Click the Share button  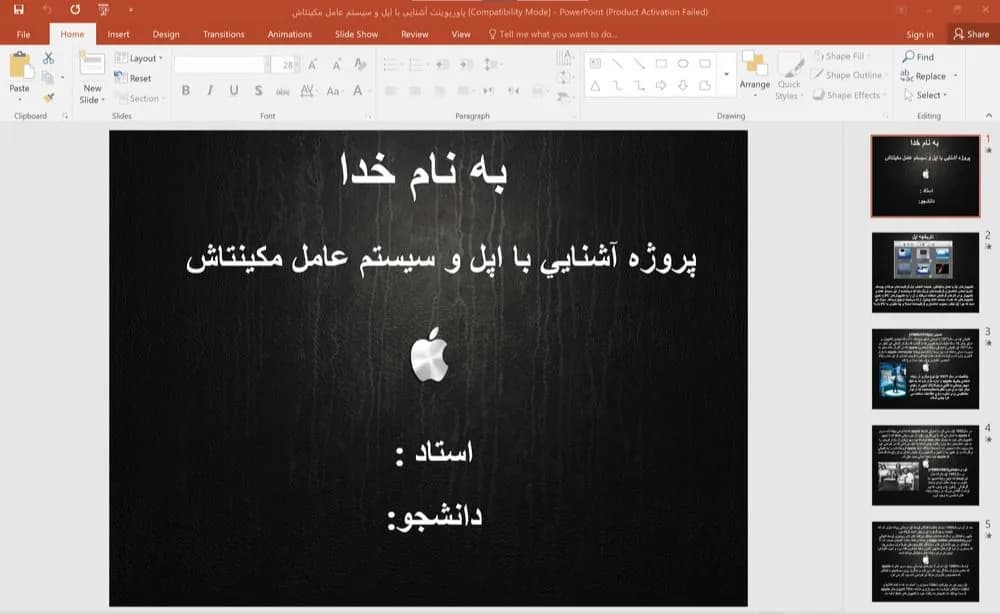[971, 34]
